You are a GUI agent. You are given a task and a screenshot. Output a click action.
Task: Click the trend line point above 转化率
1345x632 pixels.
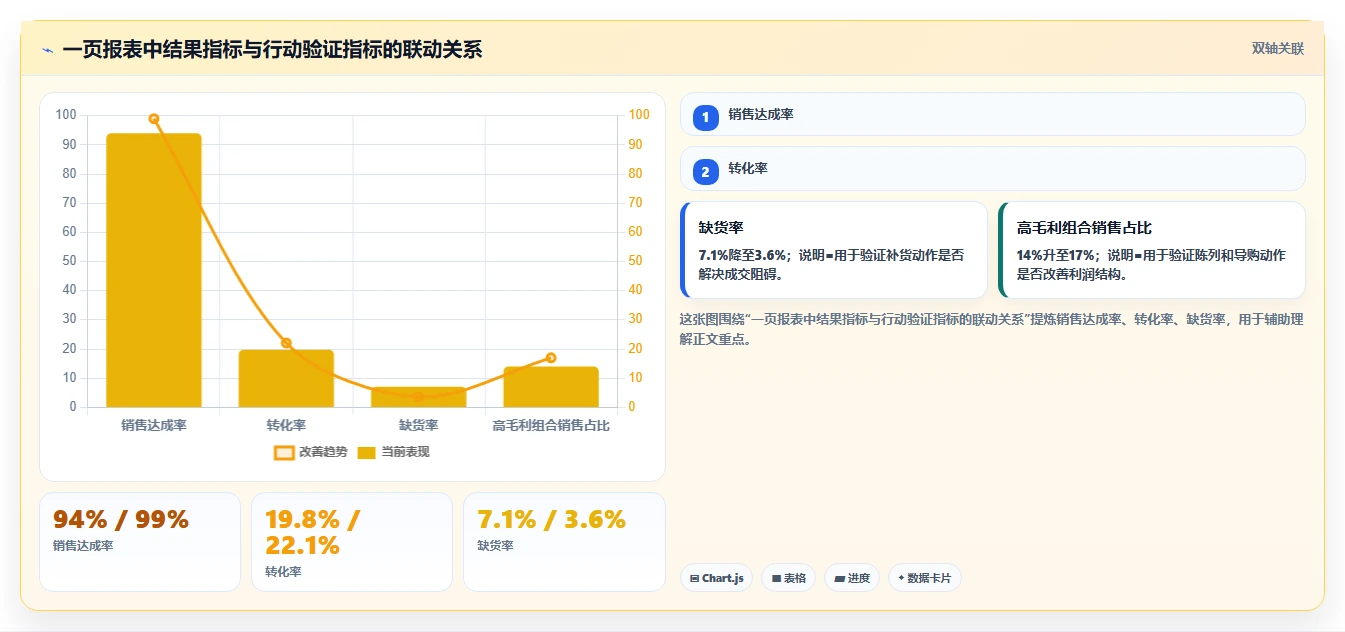[286, 343]
